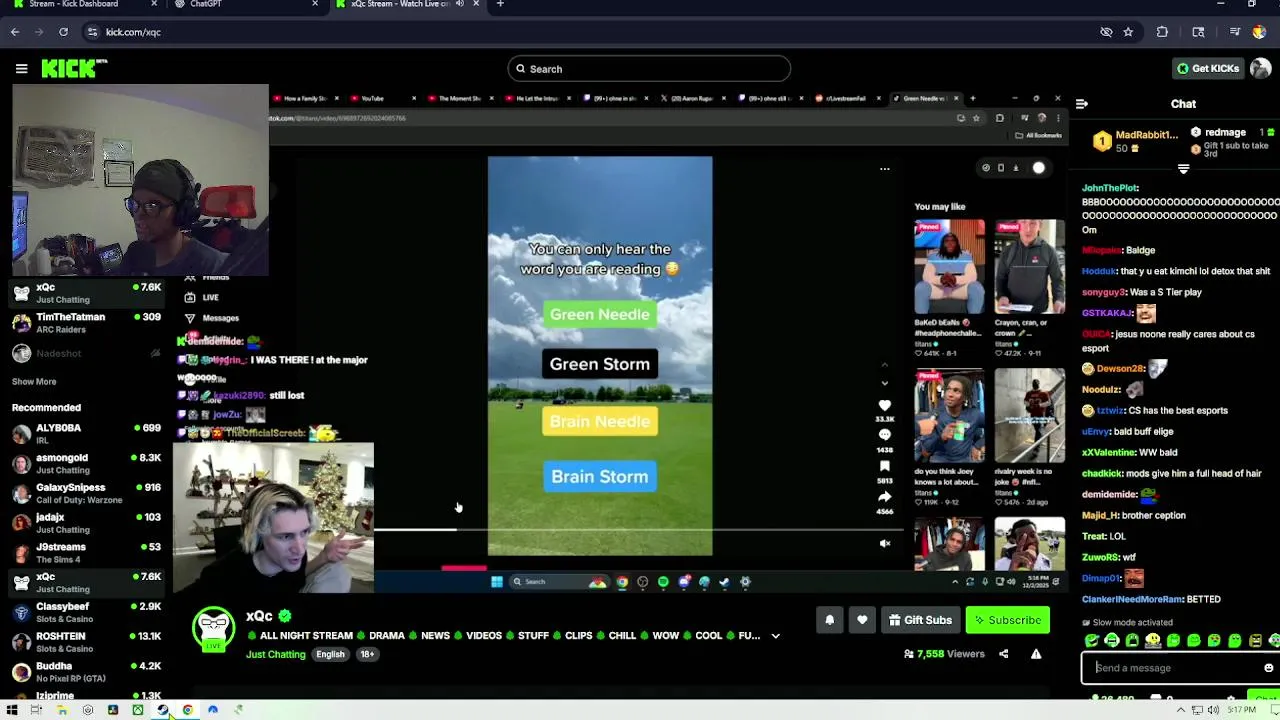Open the taskbar clock showing 5:17 PM
Viewport: 1280px width, 720px height.
1241,710
